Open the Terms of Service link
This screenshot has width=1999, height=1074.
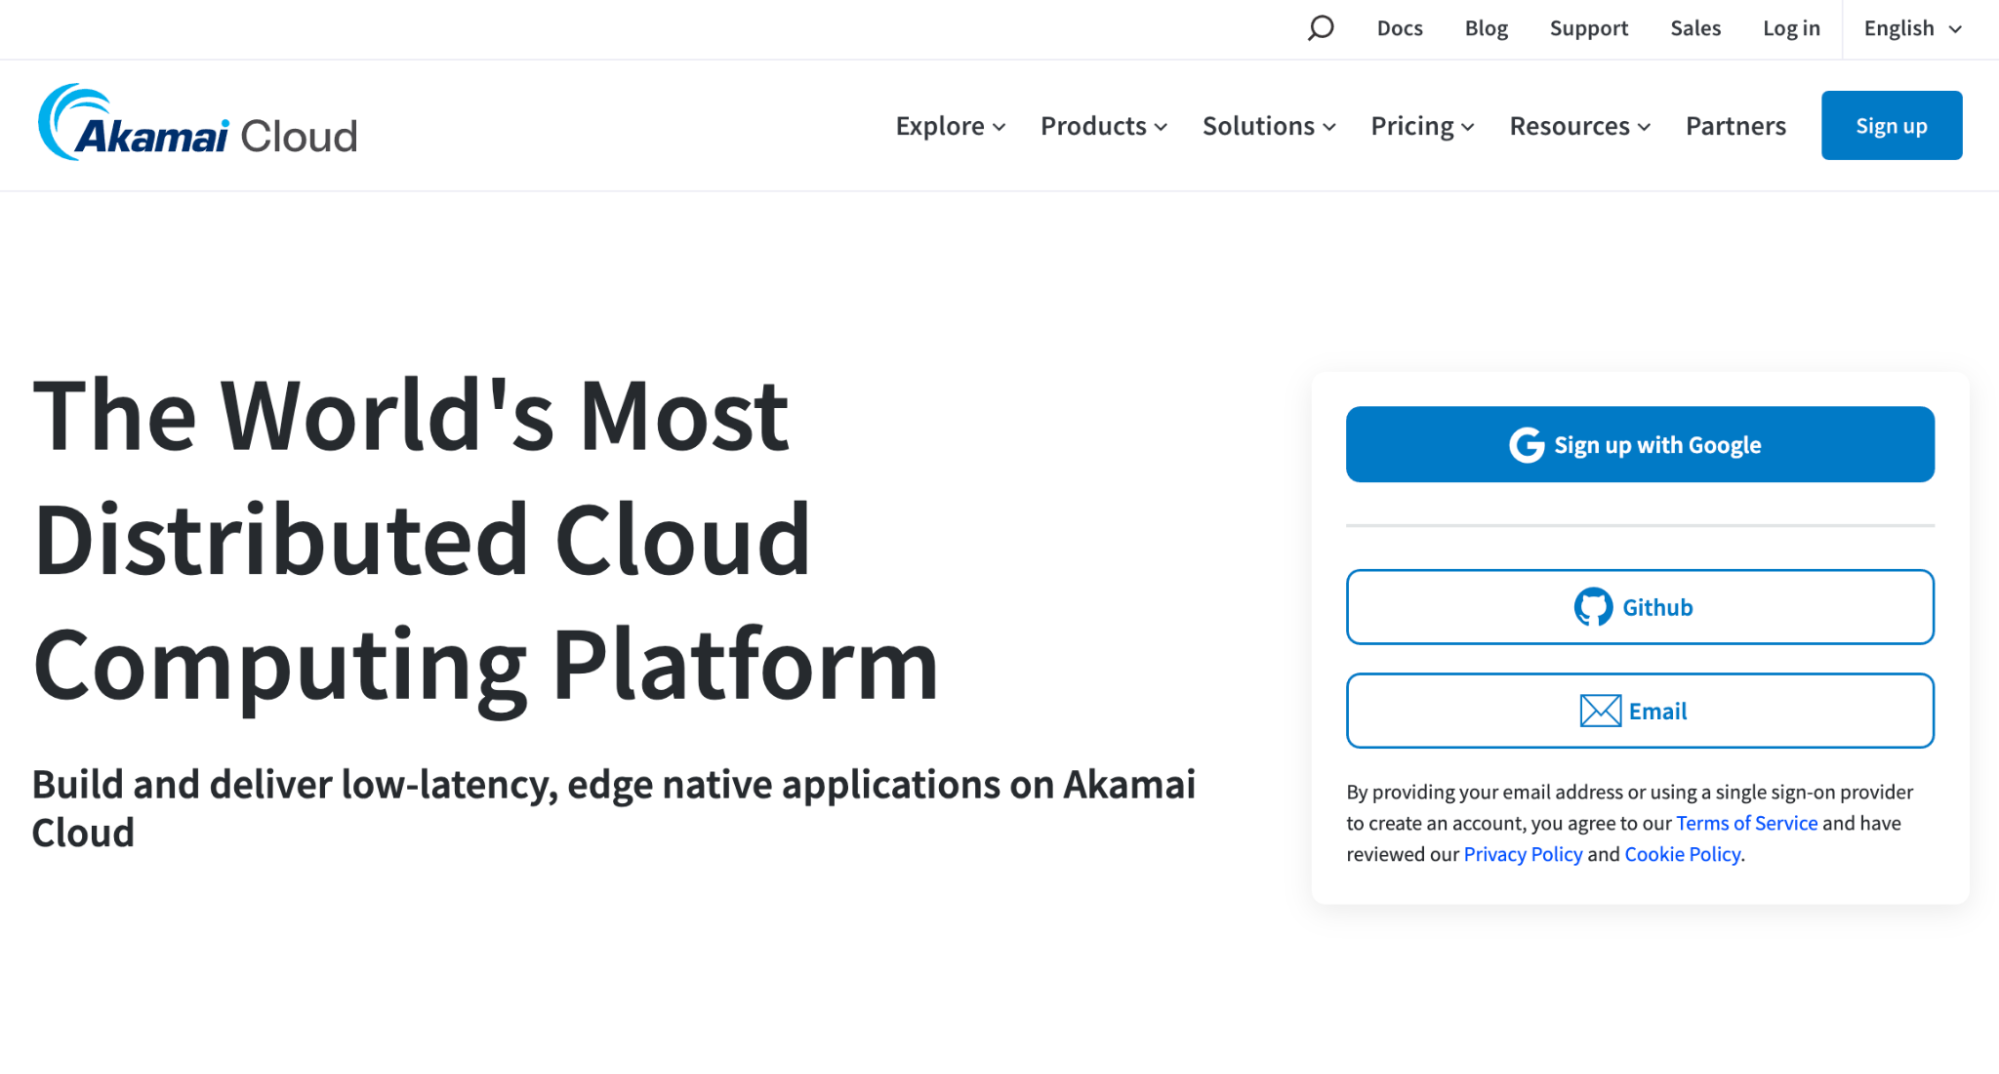pyautogui.click(x=1746, y=822)
